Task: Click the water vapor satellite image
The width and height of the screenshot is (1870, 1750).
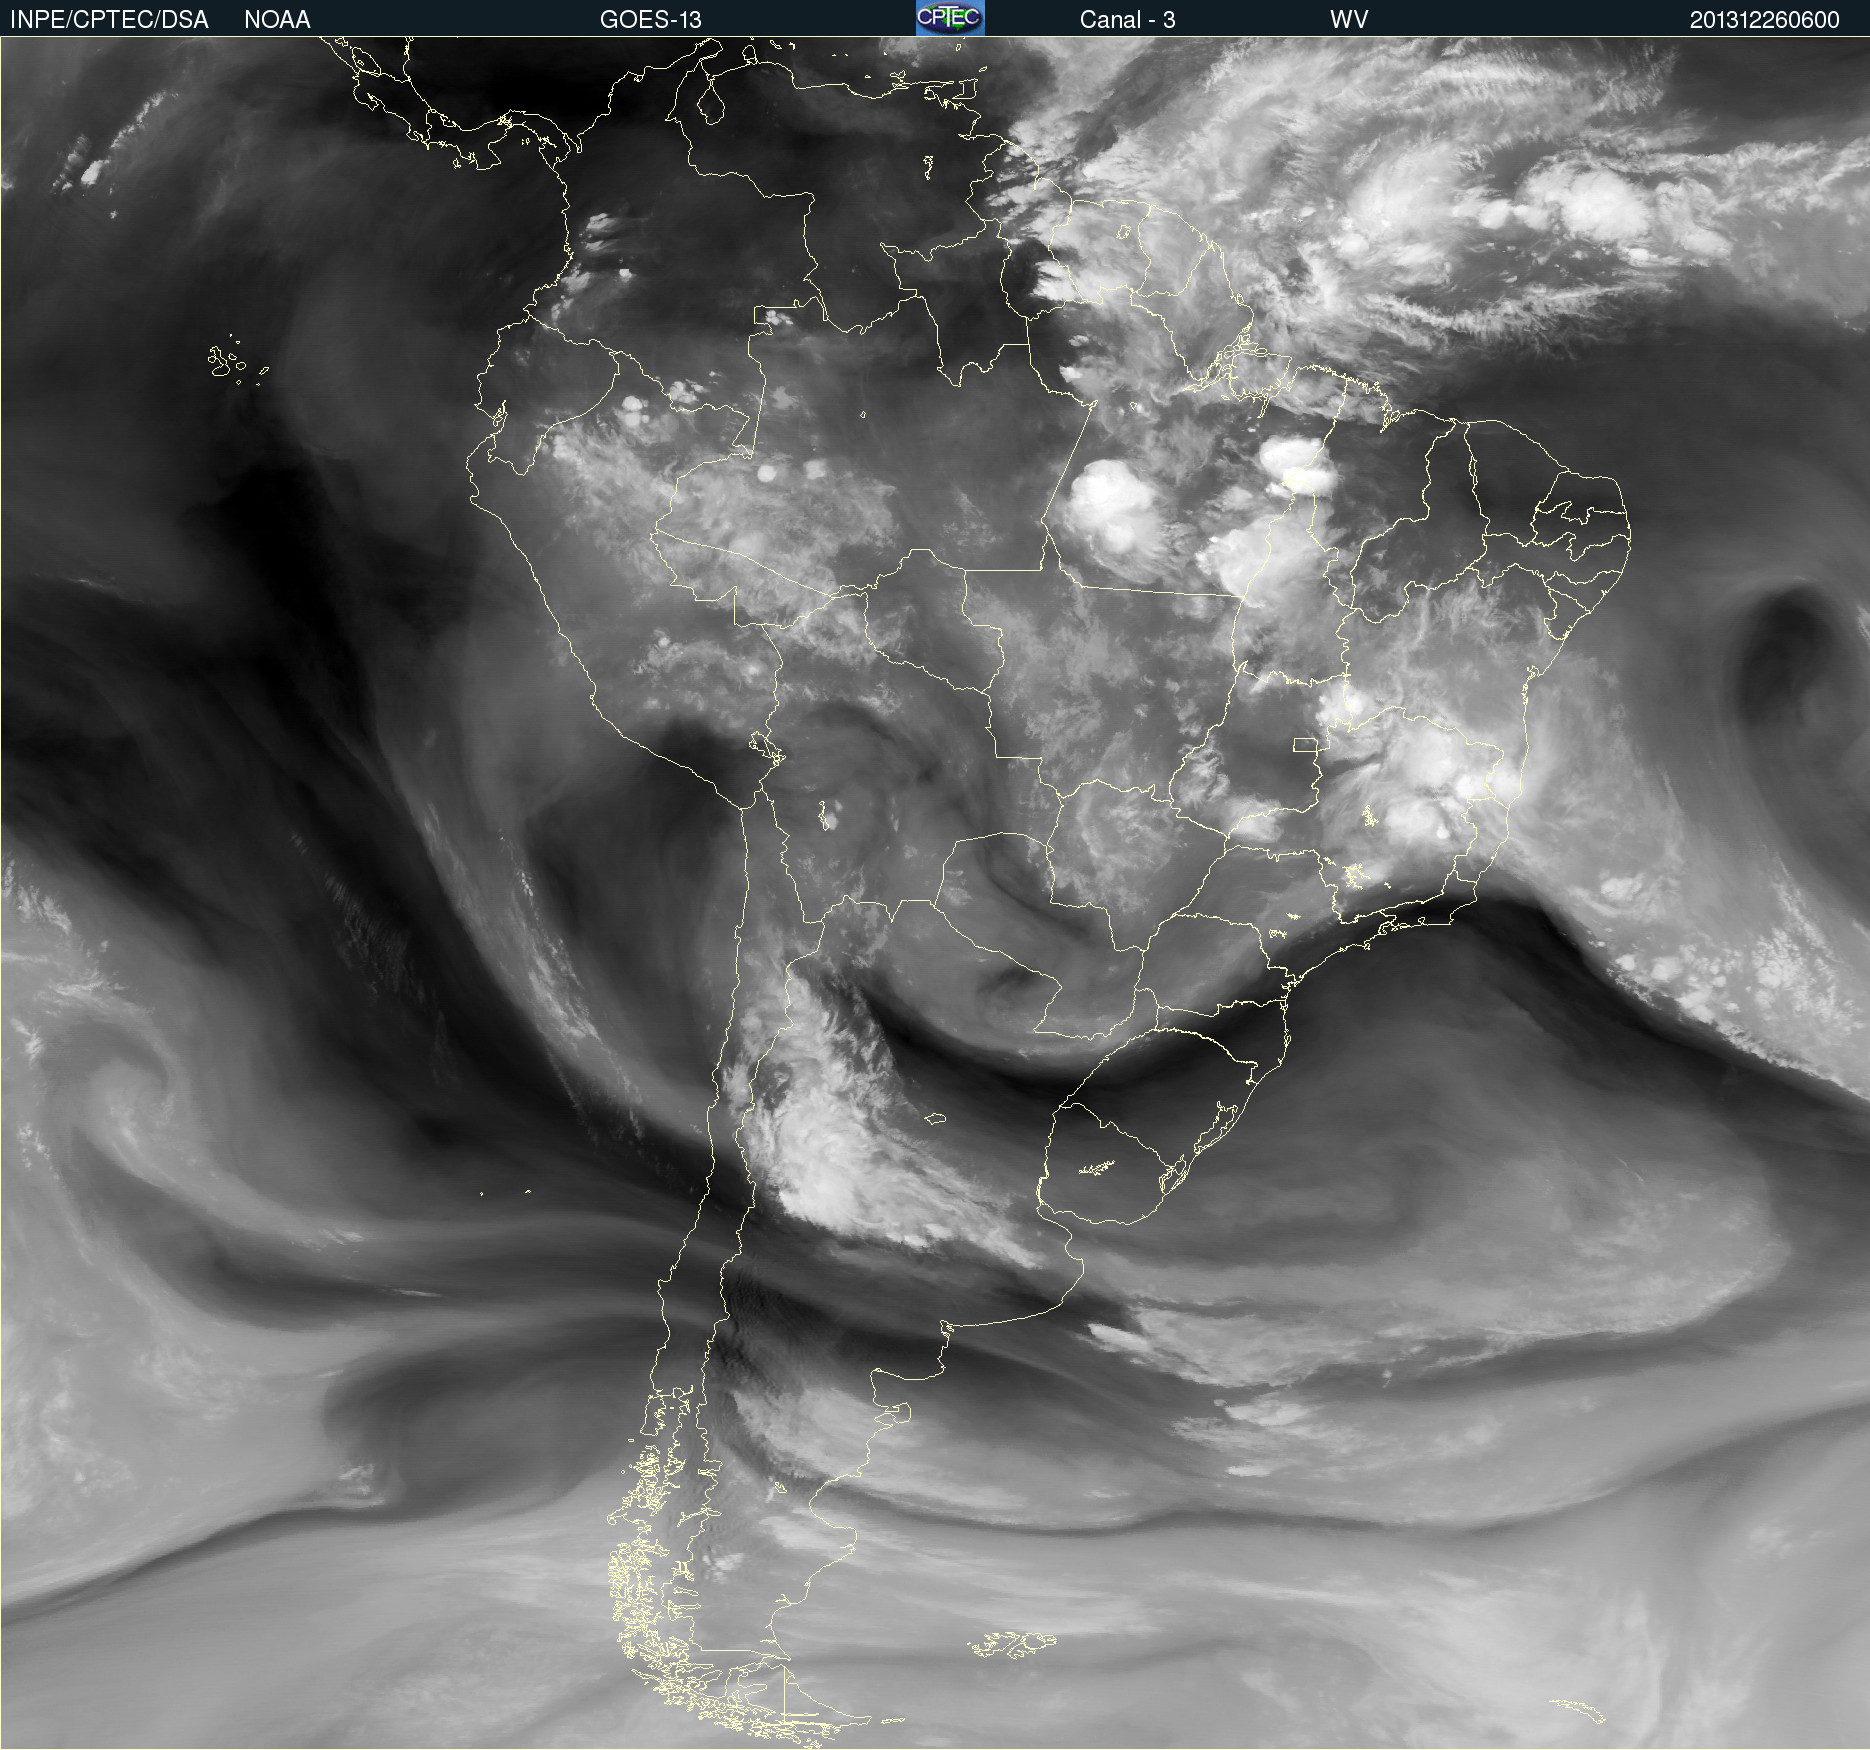Action: (x=935, y=893)
